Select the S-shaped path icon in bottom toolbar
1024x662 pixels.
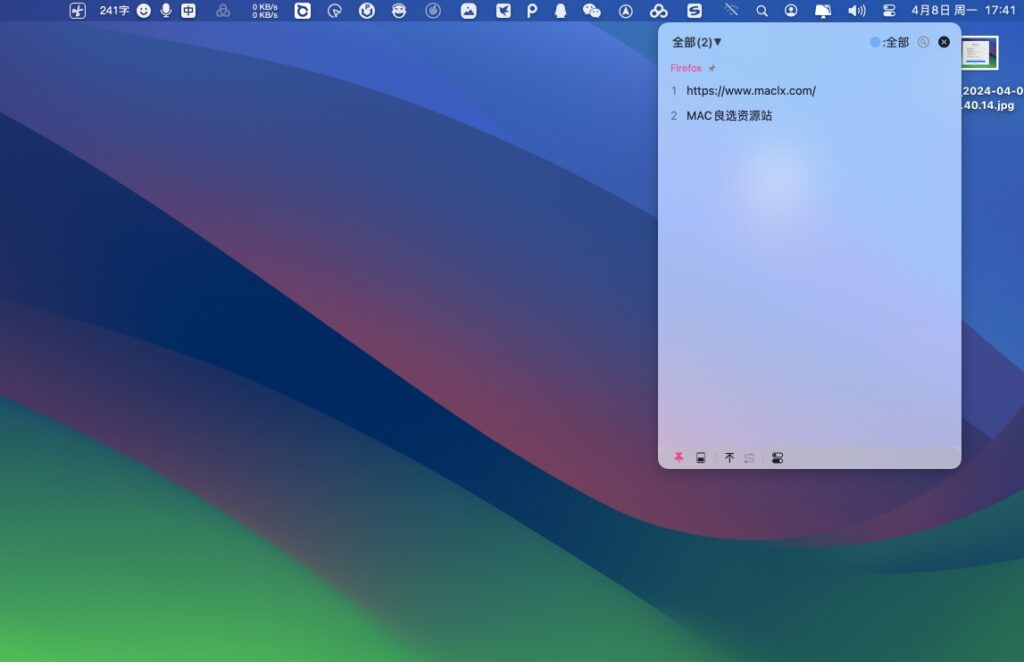[x=751, y=458]
